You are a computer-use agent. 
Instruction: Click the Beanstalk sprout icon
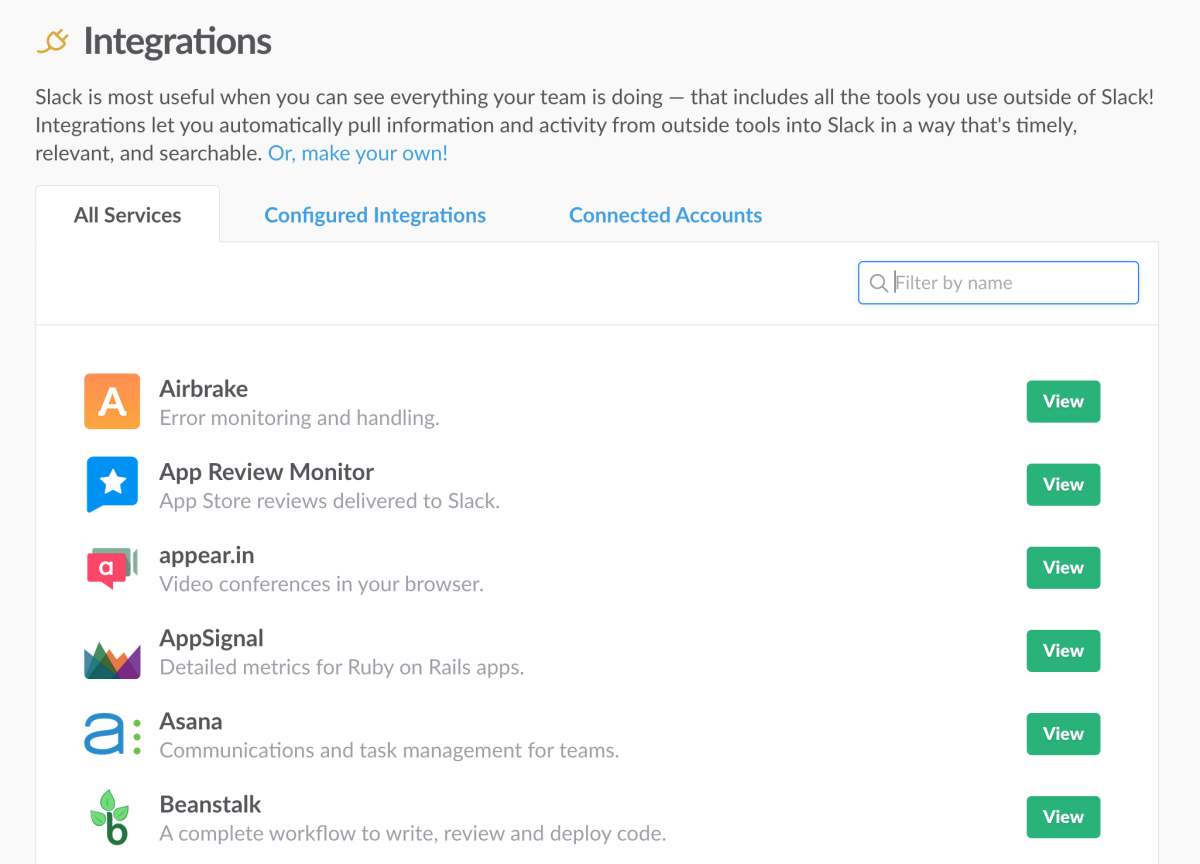(x=111, y=816)
